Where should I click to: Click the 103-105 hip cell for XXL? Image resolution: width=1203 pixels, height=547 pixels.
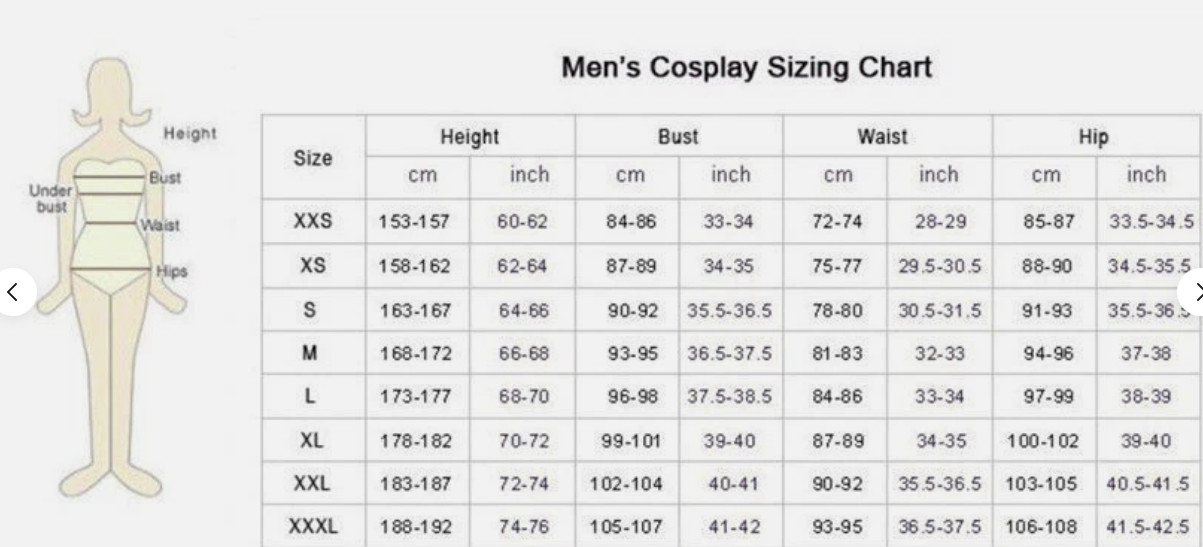(x=1043, y=484)
